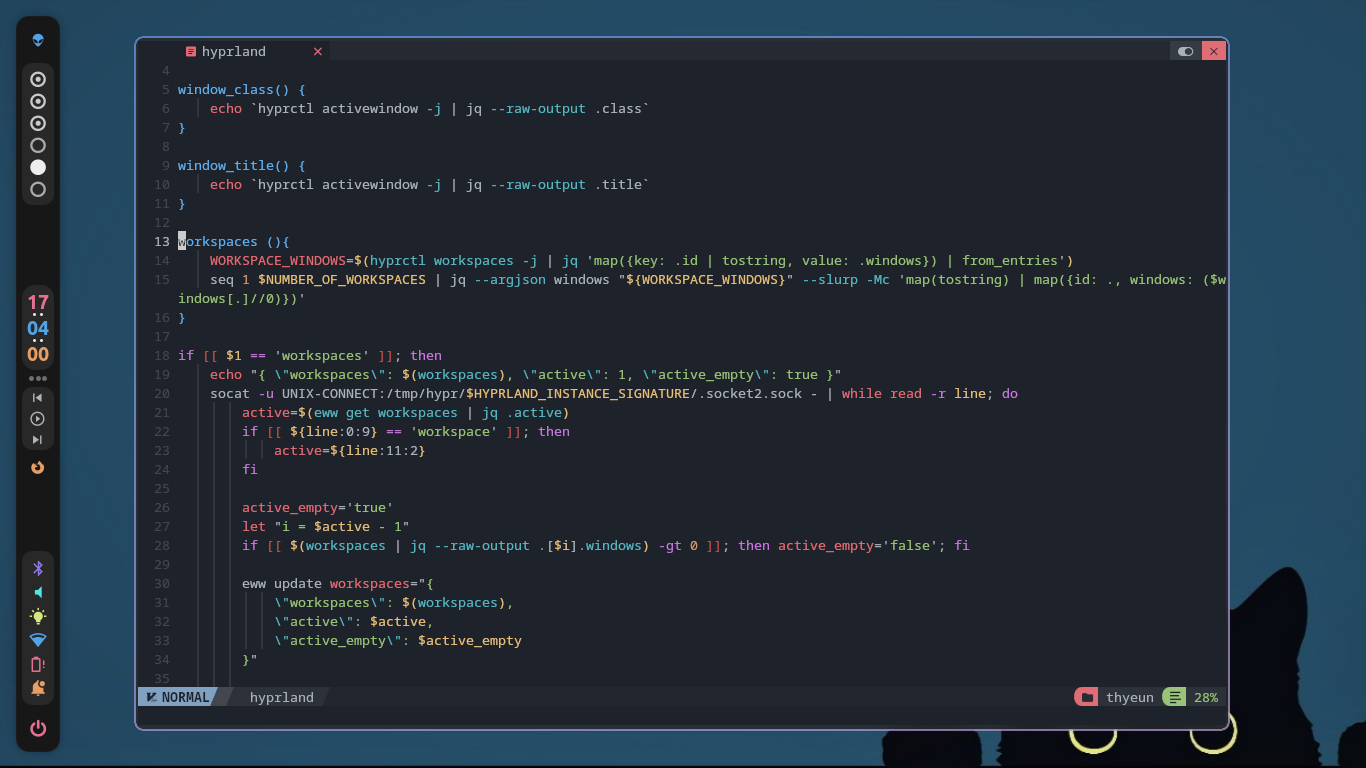Image resolution: width=1366 pixels, height=768 pixels.
Task: Skip to the previous track
Action: click(x=38, y=398)
